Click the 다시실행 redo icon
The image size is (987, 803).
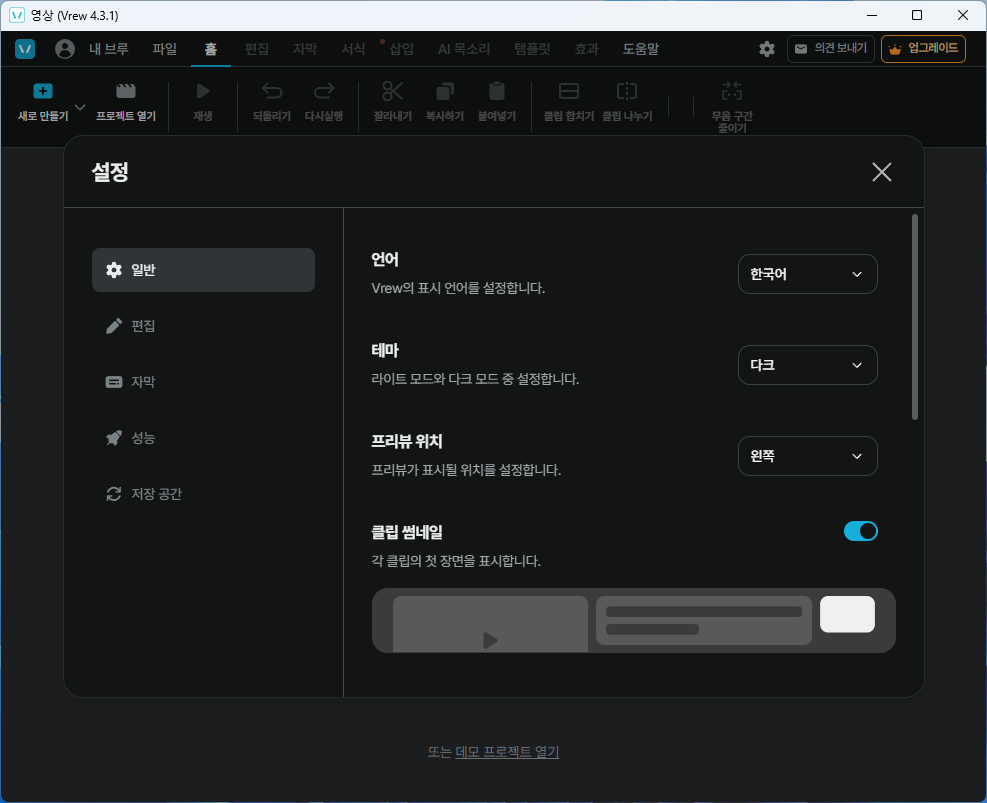coord(324,91)
